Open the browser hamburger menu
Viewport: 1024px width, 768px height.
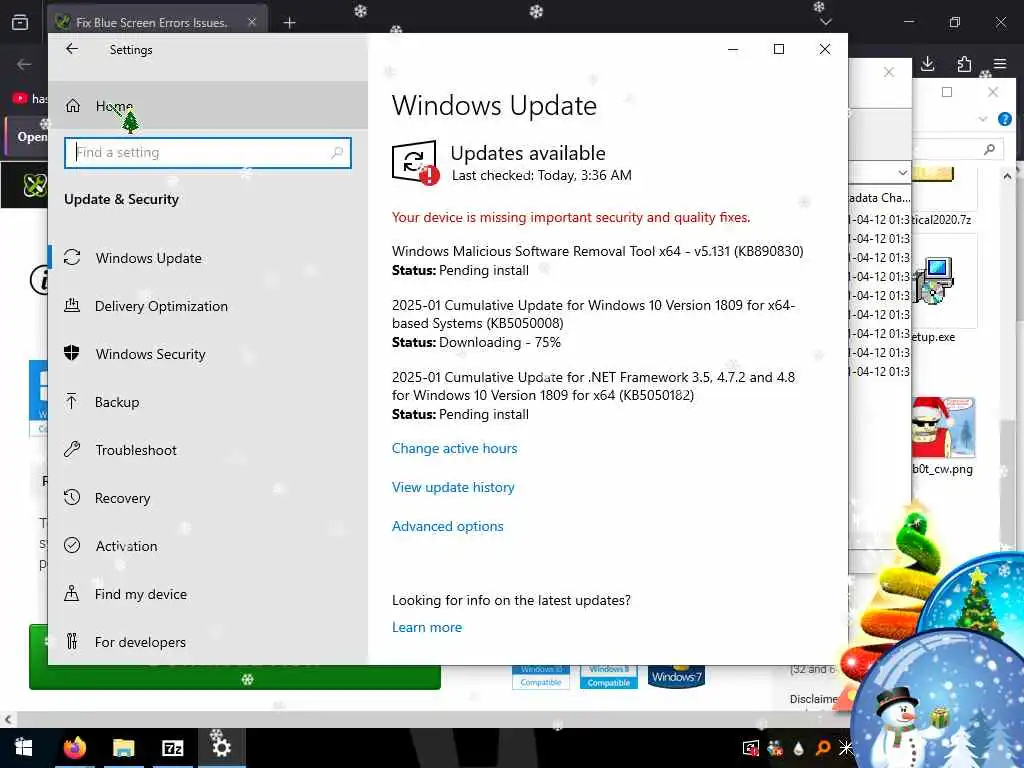pyautogui.click(x=1000, y=64)
